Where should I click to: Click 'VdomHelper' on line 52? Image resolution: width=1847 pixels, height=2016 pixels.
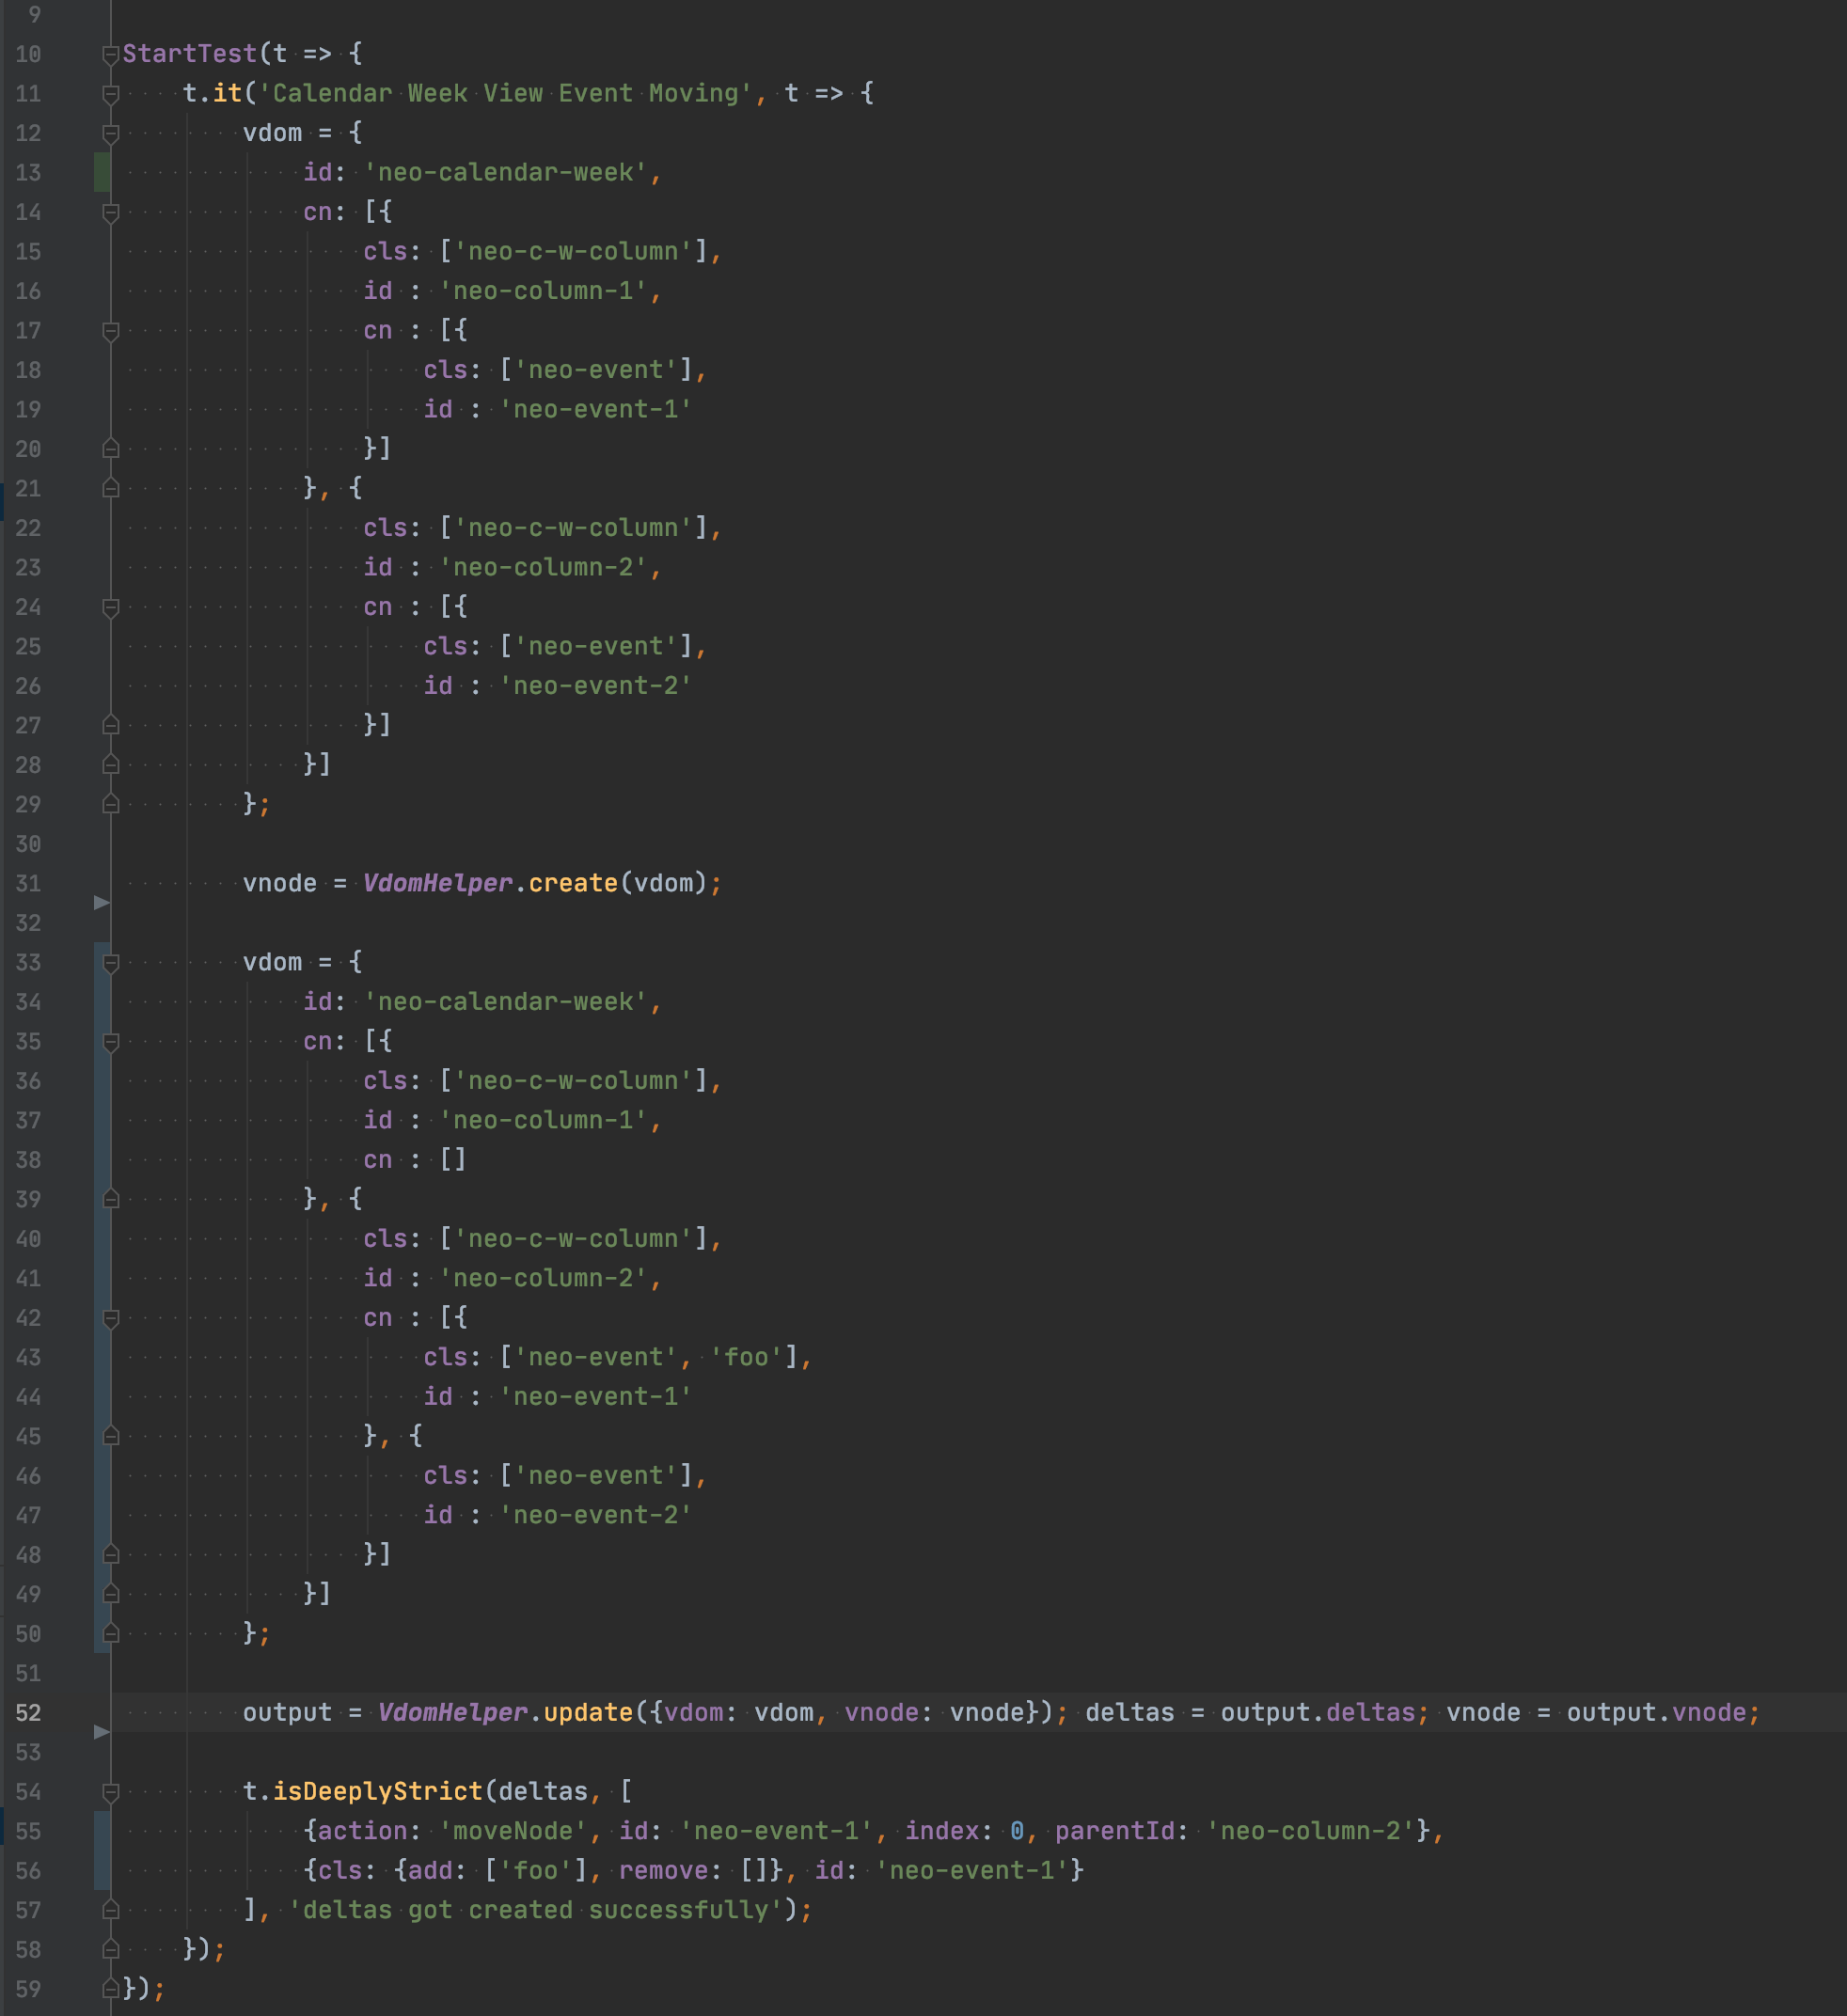(x=453, y=1712)
